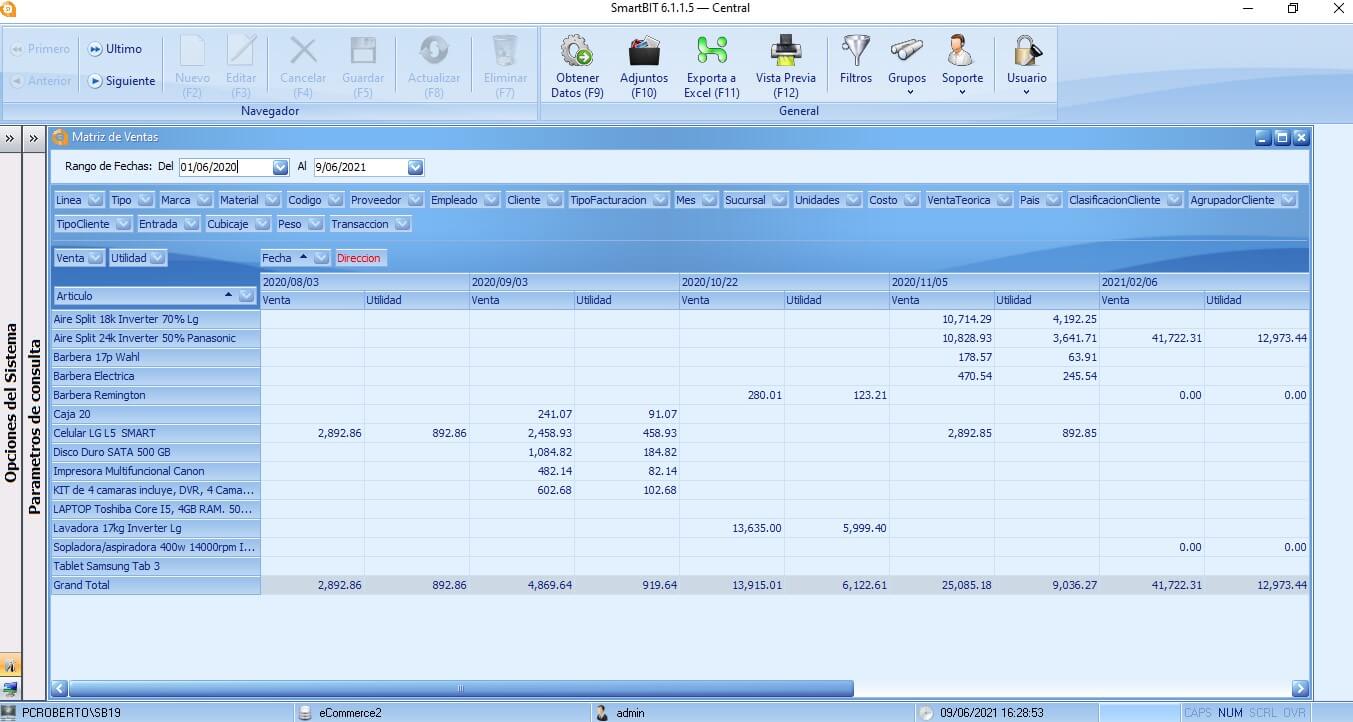The image size is (1353, 722).
Task: Click the Actualizar (F8) icon
Action: tap(434, 50)
